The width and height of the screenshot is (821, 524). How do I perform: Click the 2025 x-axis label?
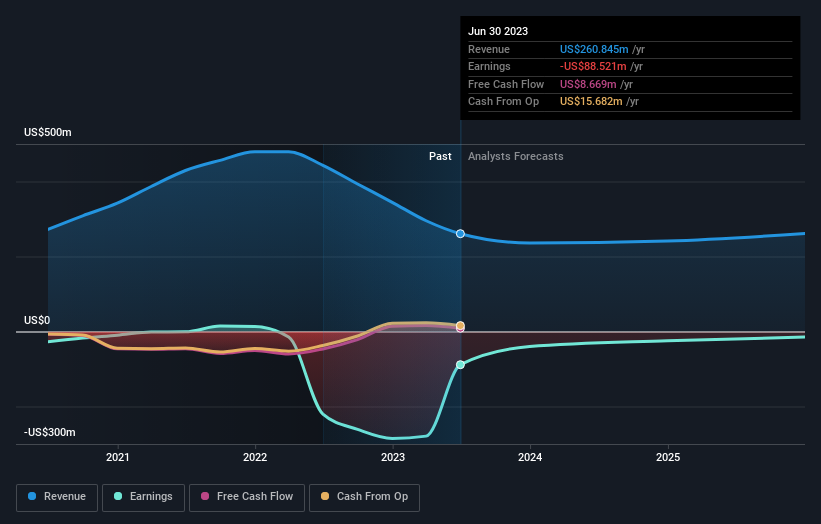point(668,457)
